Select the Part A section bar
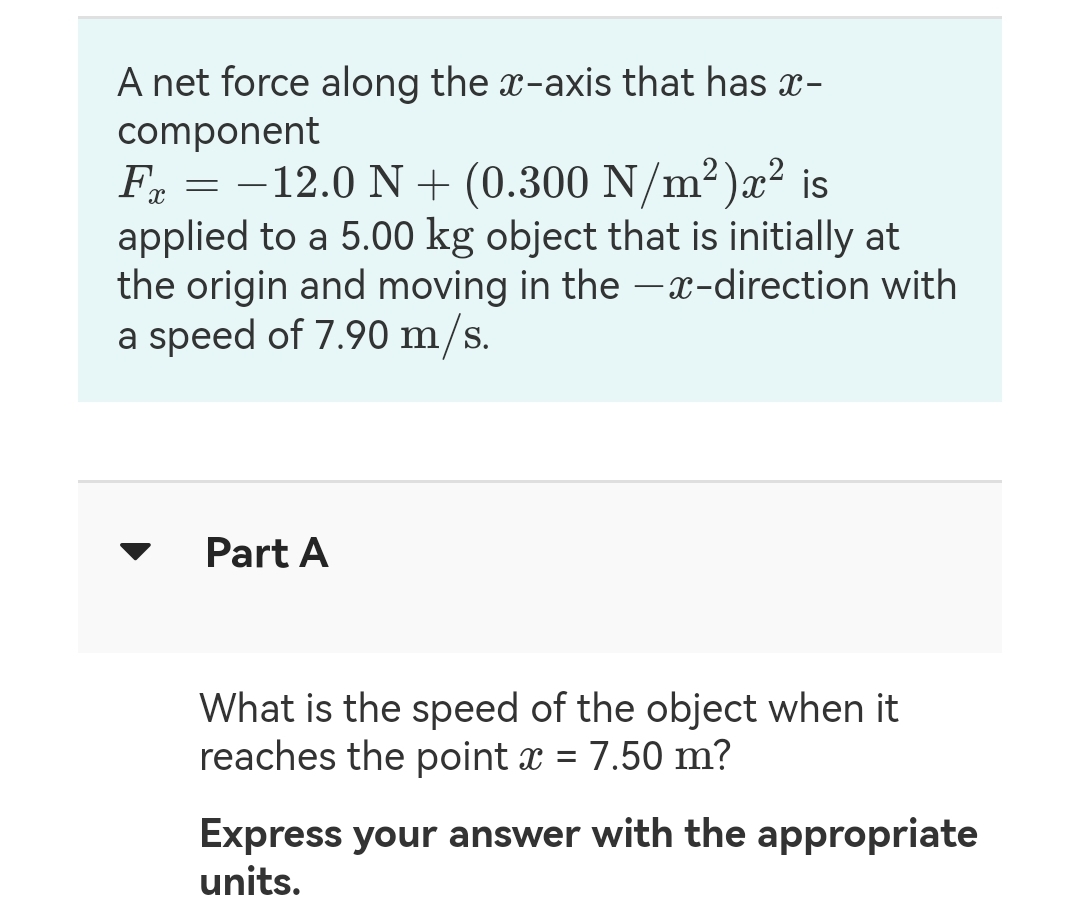1080x918 pixels. (540, 567)
